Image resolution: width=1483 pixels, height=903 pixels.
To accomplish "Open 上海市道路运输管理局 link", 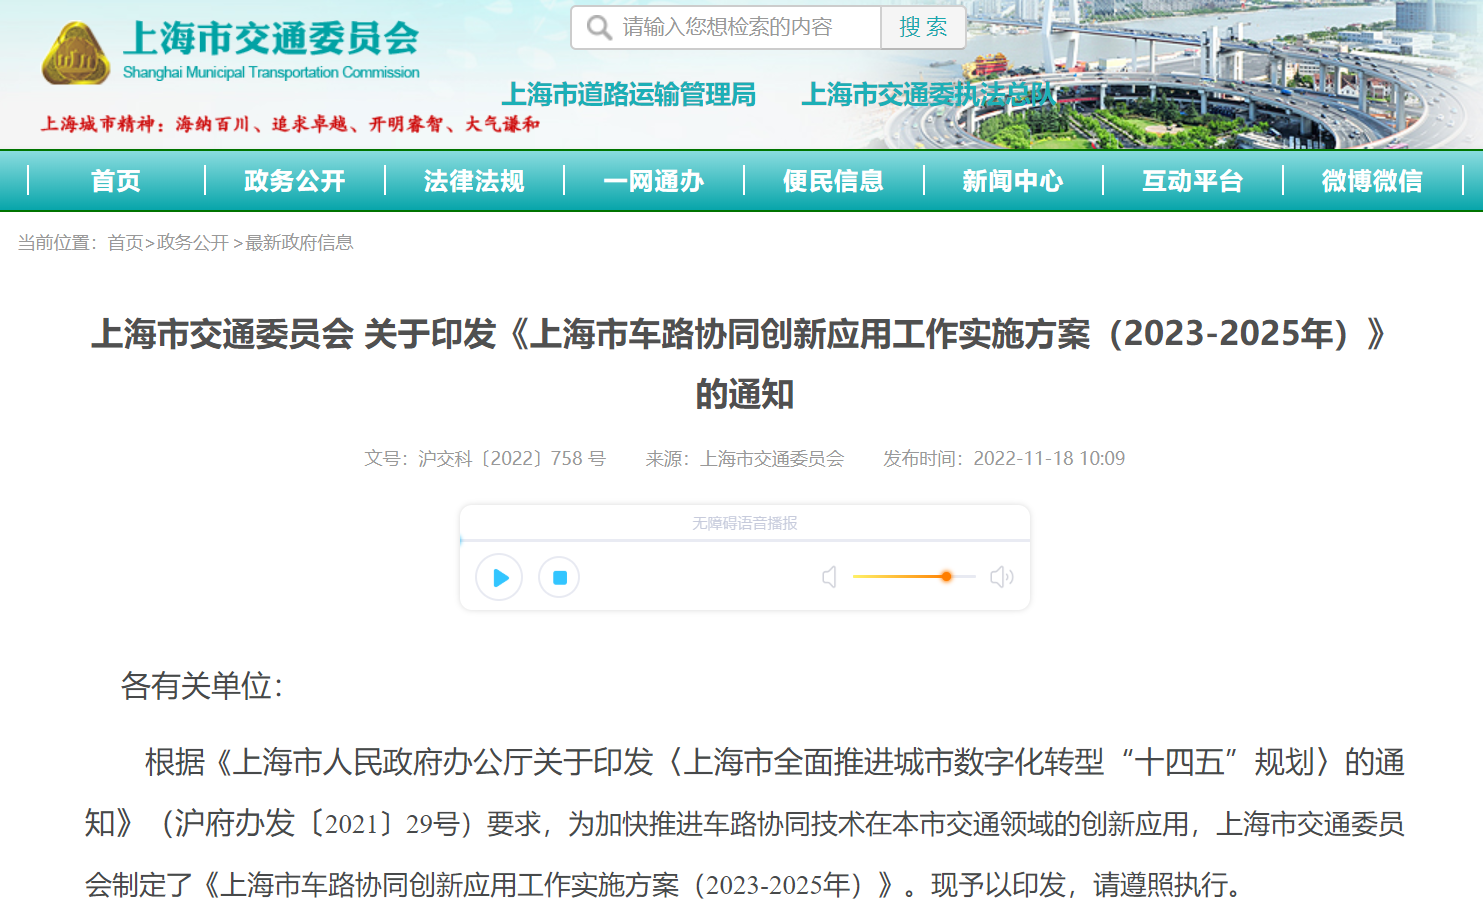I will tap(628, 95).
